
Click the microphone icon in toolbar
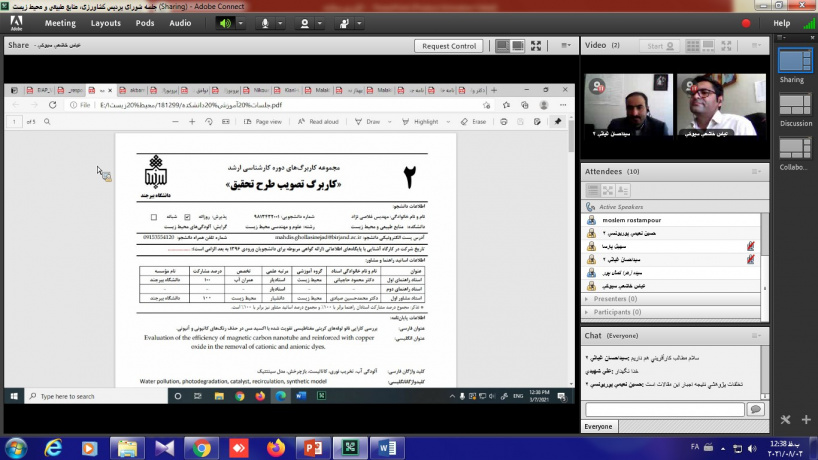pyautogui.click(x=267, y=22)
